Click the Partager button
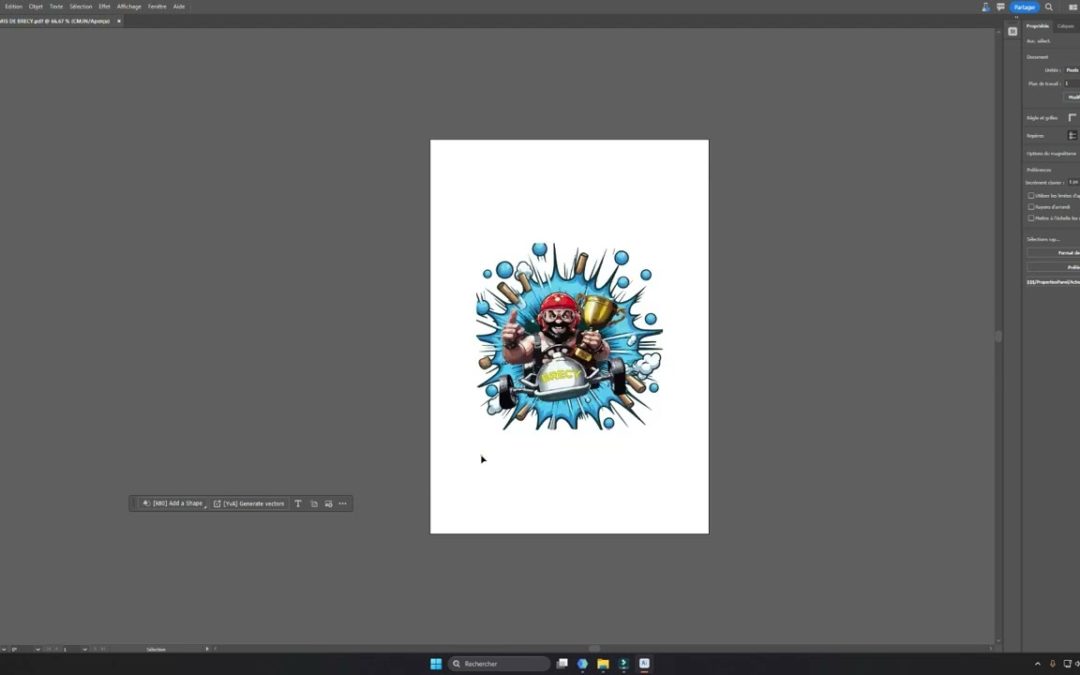The width and height of the screenshot is (1080, 675). pyautogui.click(x=1024, y=7)
